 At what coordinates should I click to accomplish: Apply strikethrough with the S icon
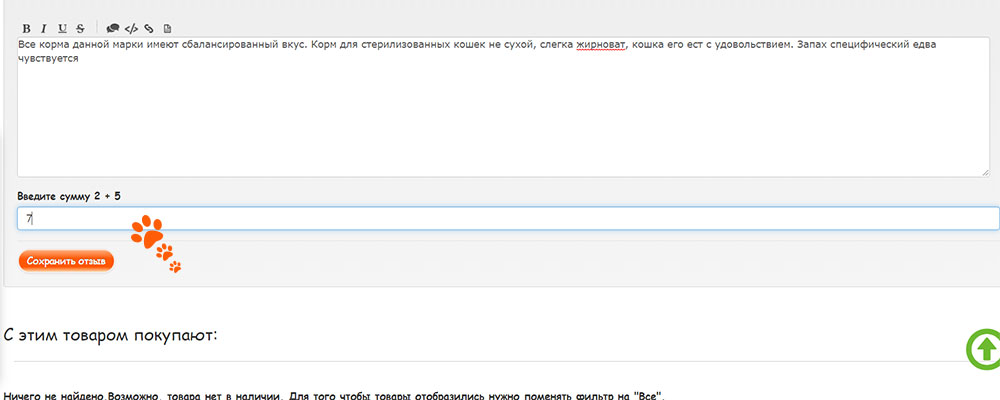(80, 28)
